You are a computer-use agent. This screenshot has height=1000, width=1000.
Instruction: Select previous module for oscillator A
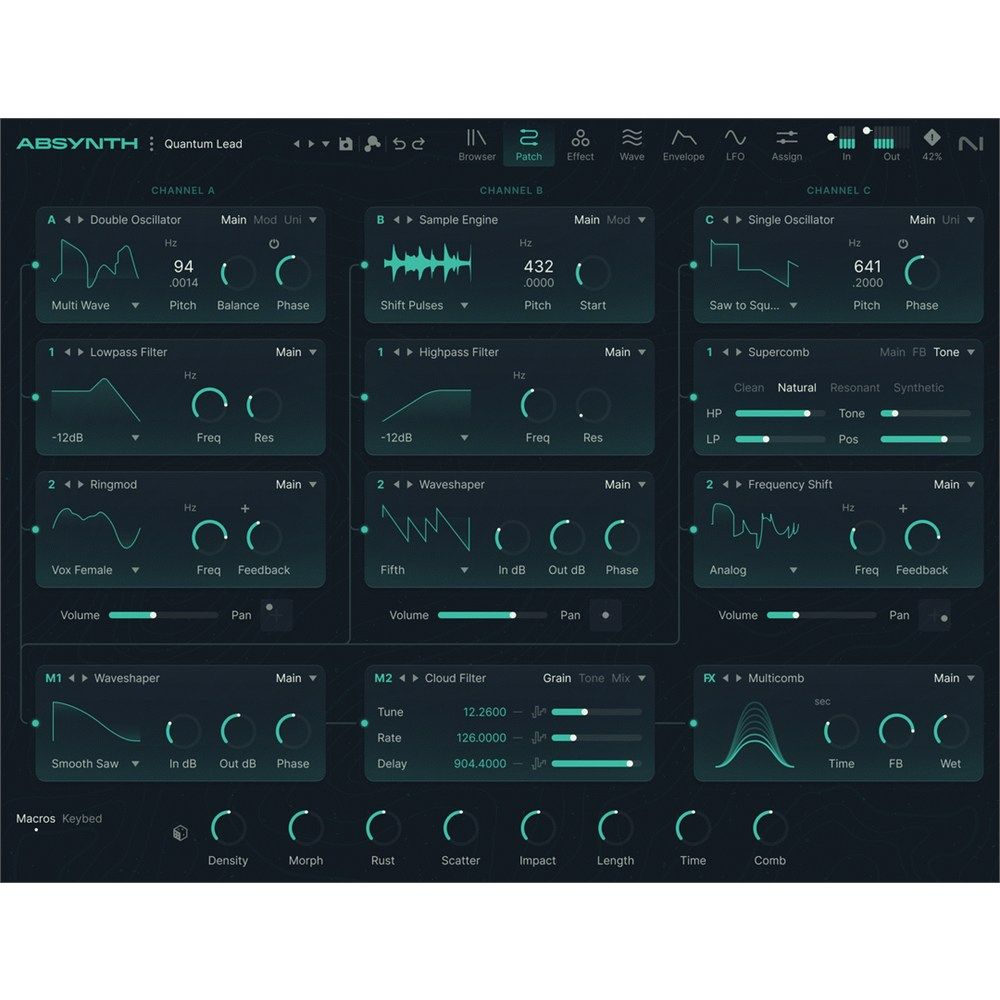coord(67,220)
